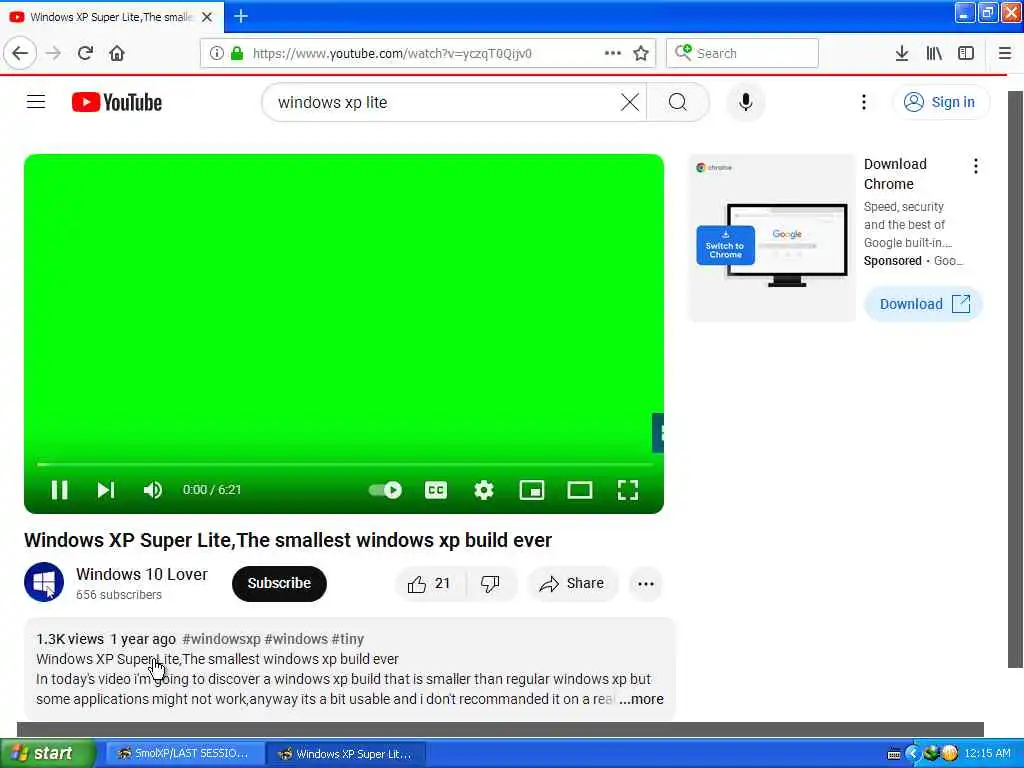The width and height of the screenshot is (1024, 768).
Task: Dislike the video
Action: tap(490, 583)
